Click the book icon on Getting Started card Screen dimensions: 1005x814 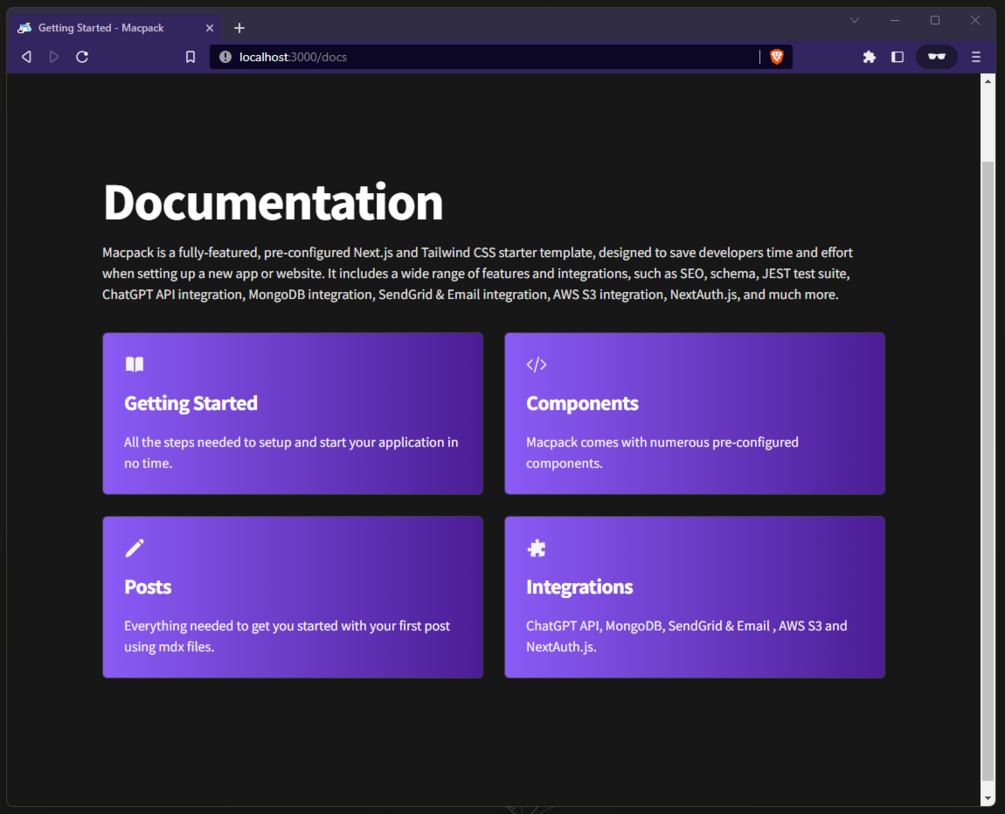(135, 364)
